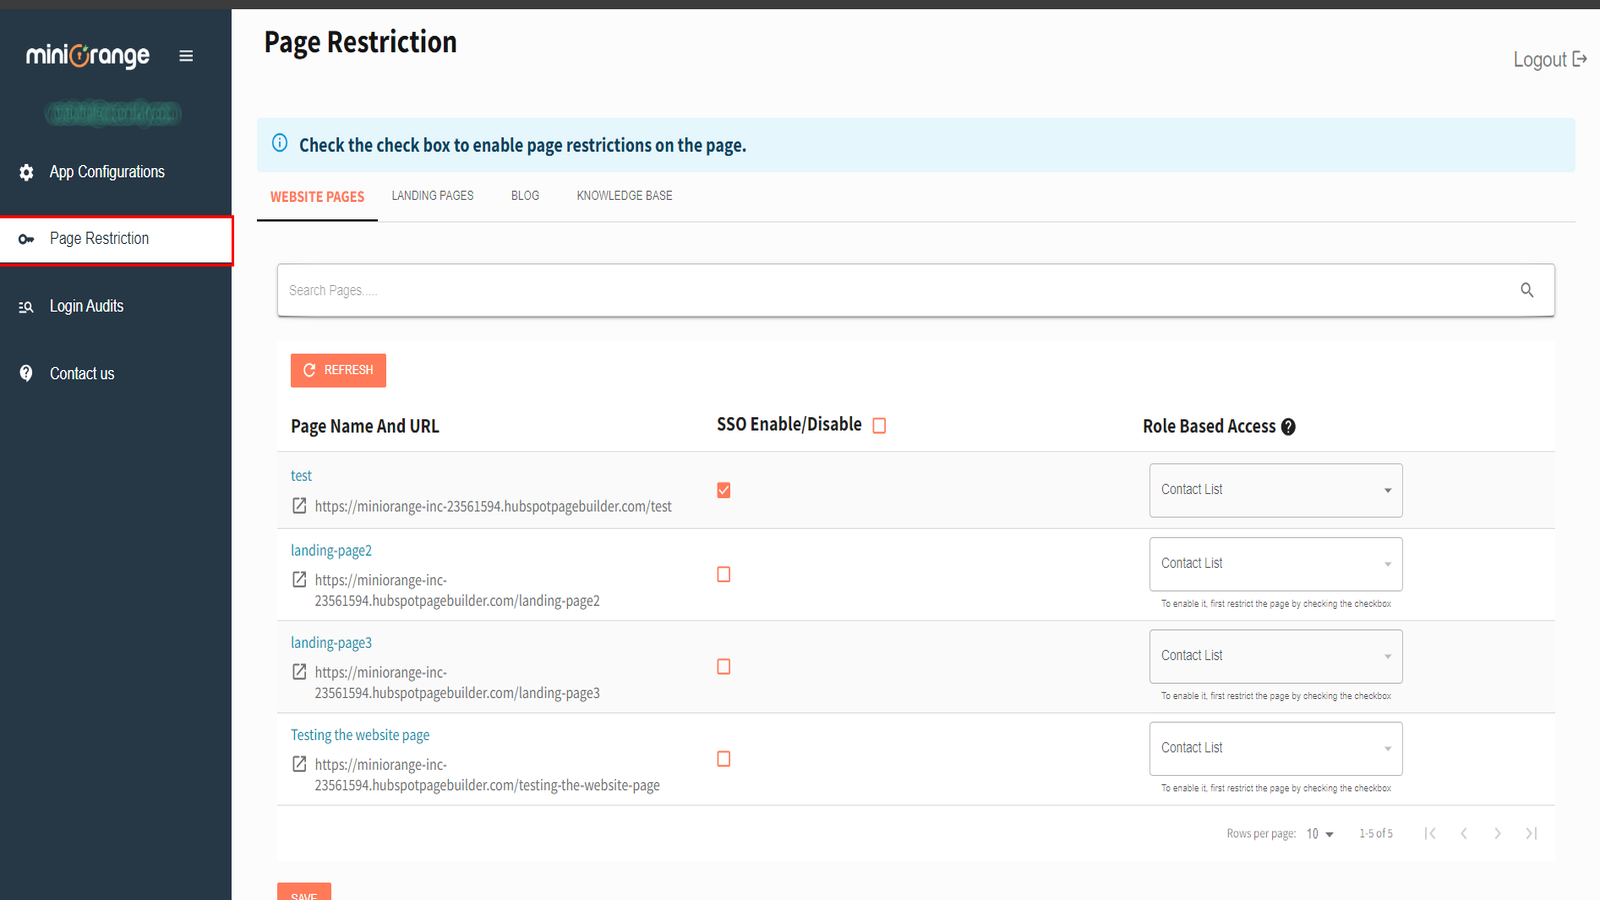
Task: Select the App Configurations gear icon
Action: point(25,171)
